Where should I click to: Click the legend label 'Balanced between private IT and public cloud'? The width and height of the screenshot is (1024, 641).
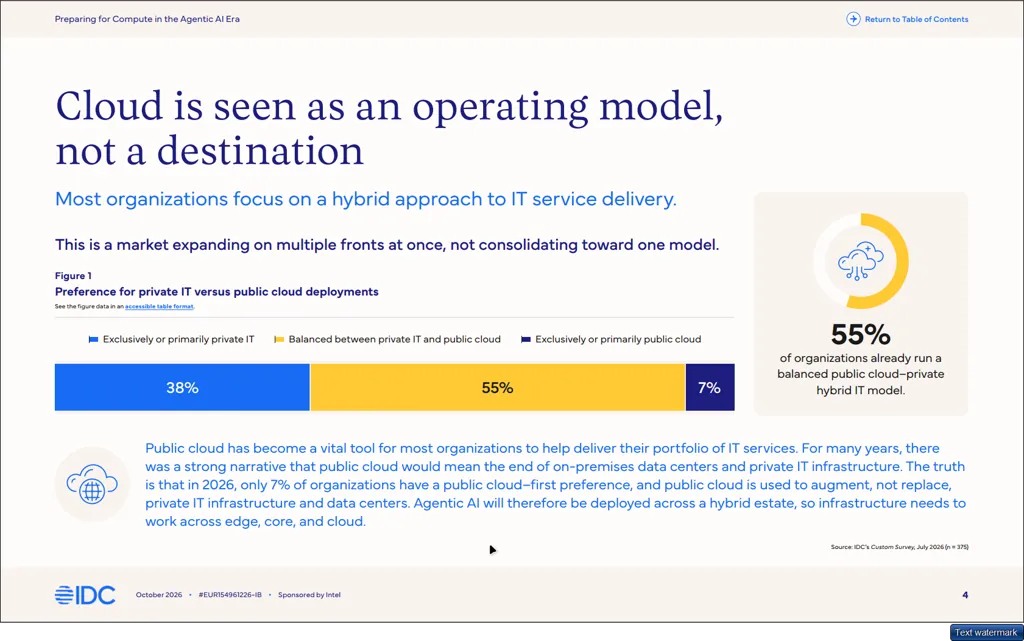394,339
